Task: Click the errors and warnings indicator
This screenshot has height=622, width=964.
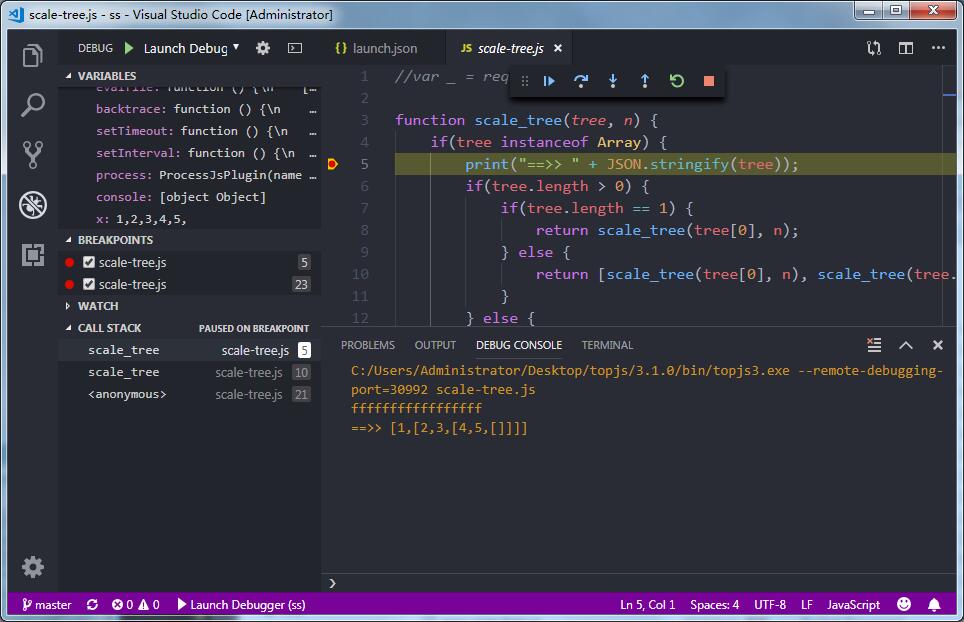Action: point(137,604)
